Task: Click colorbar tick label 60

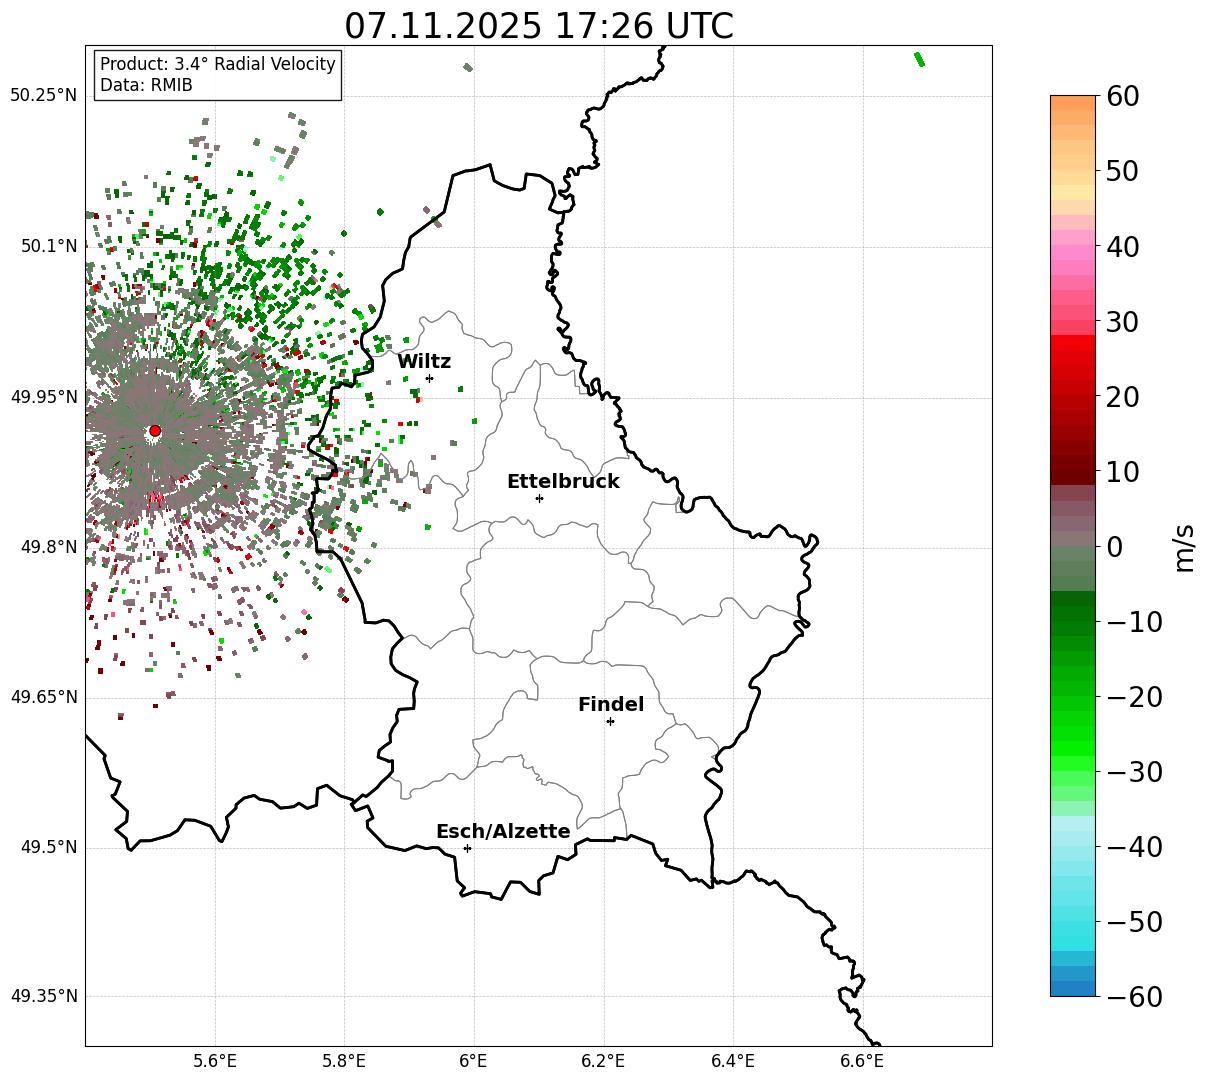Action: coord(1123,96)
